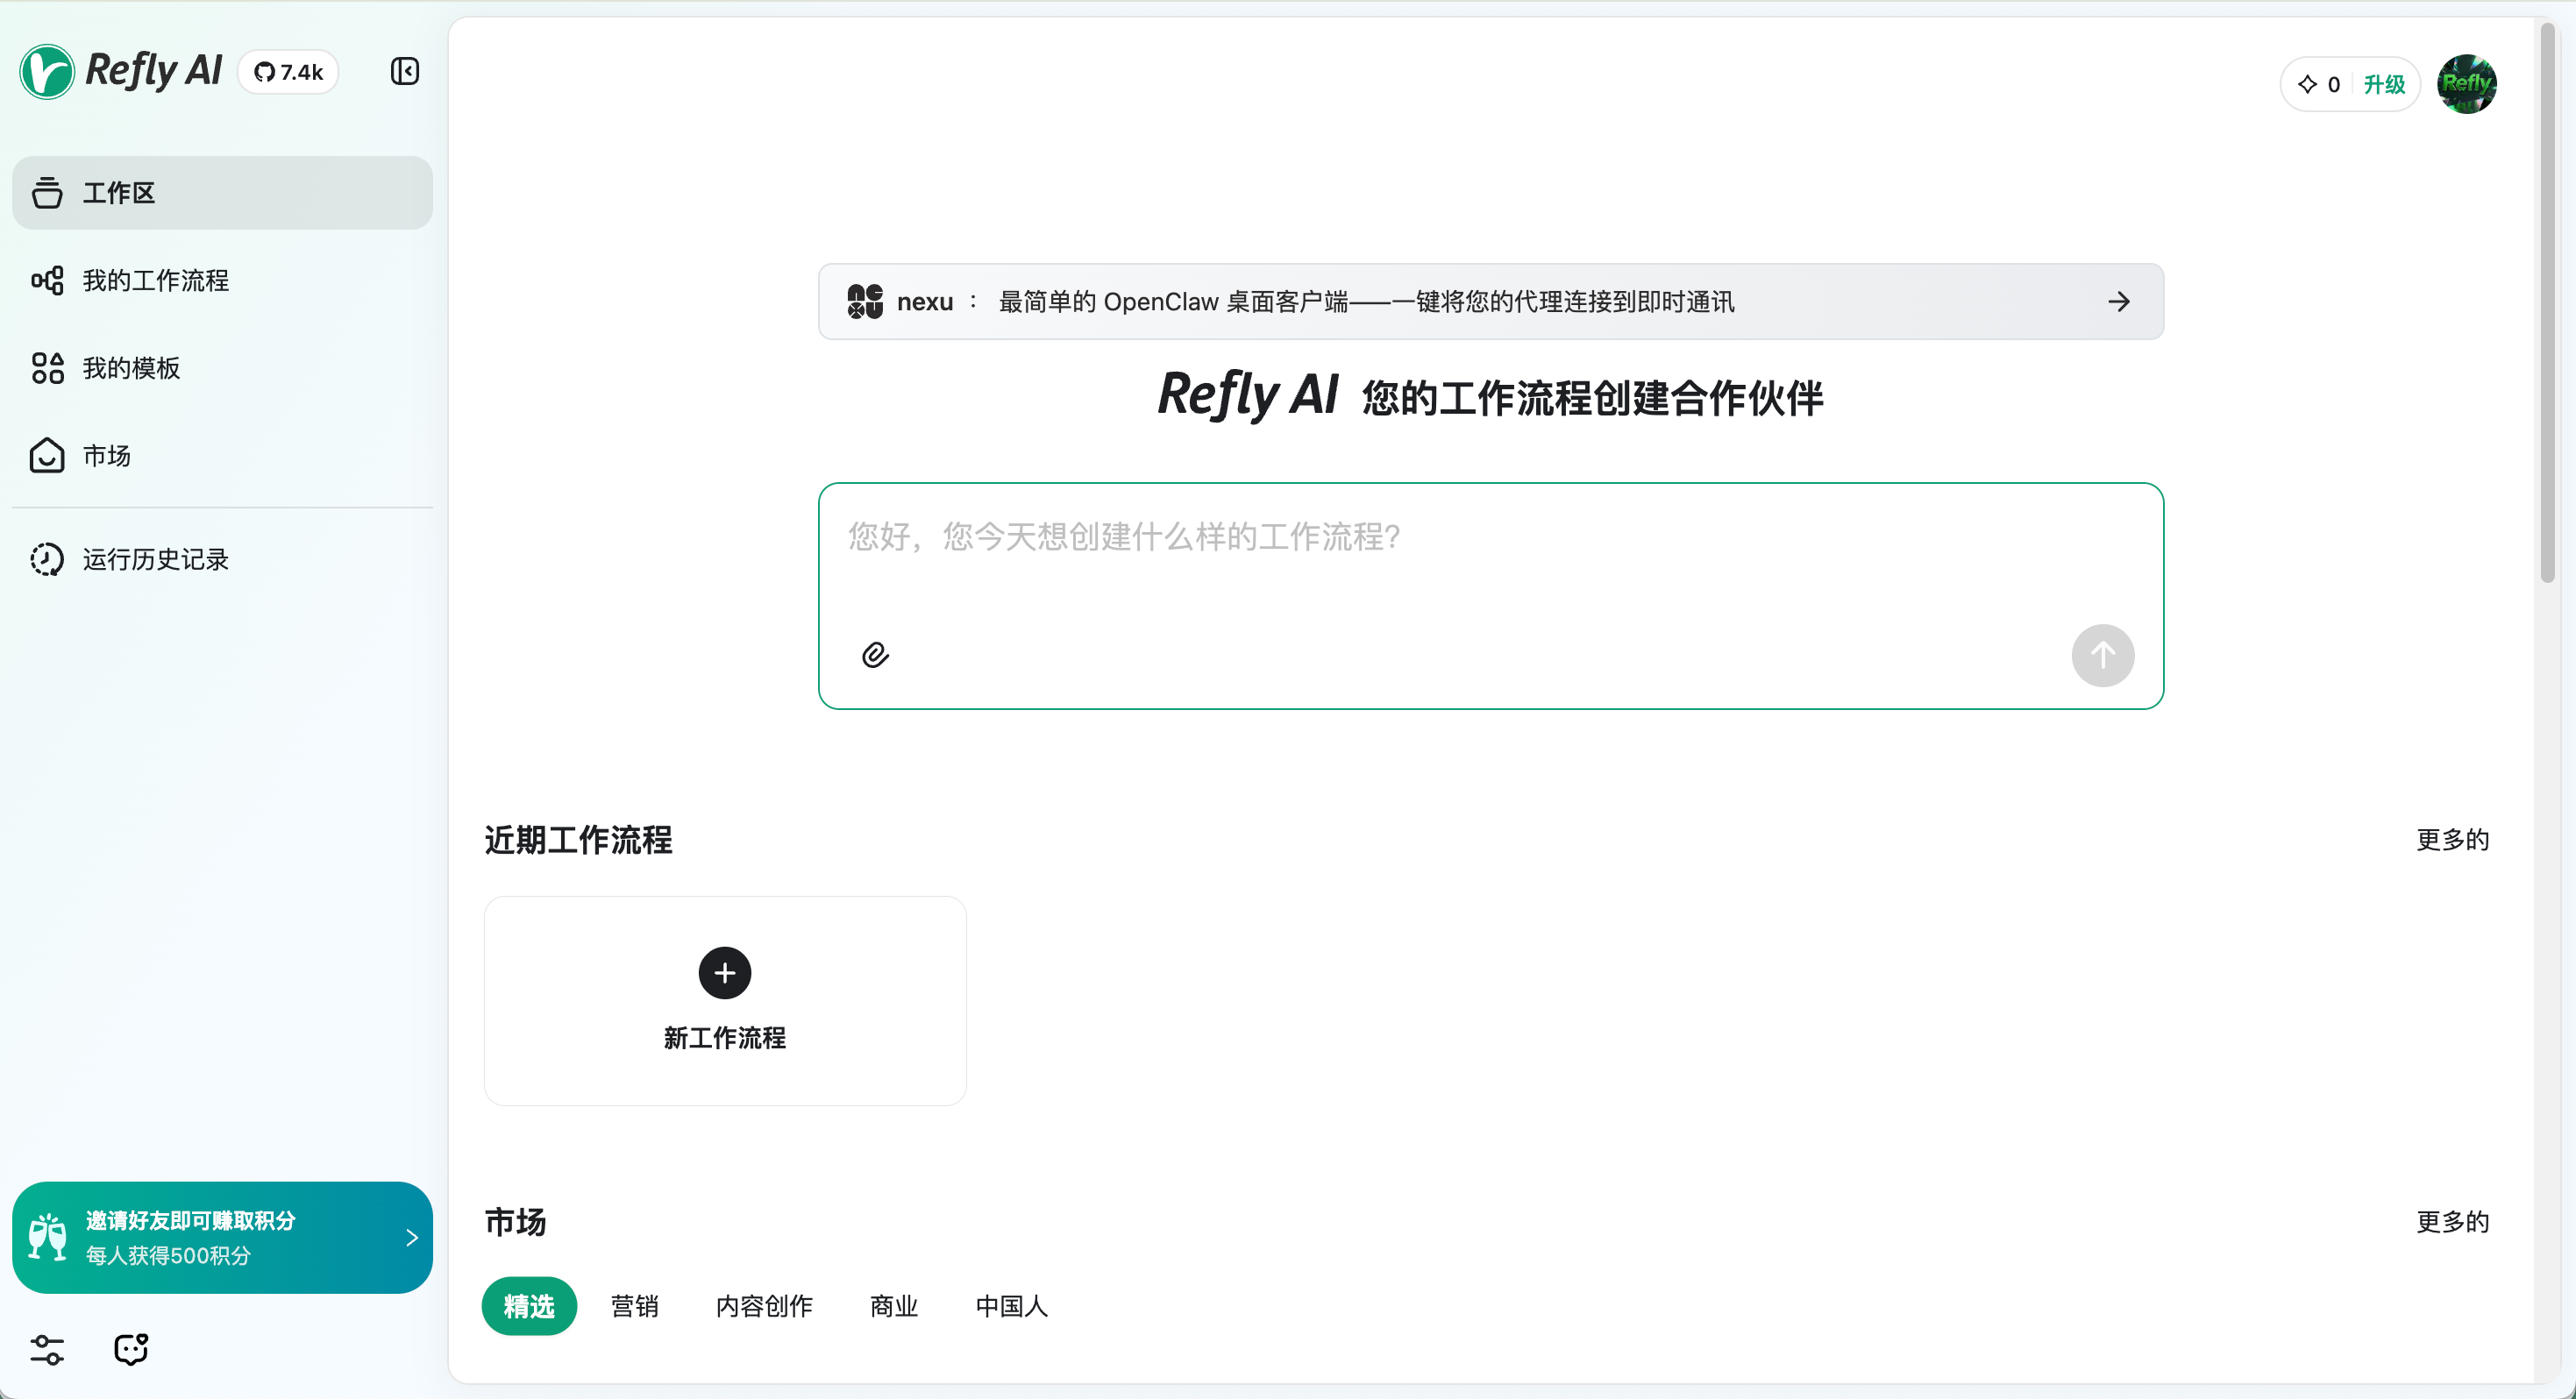Go to 市场 in the sidebar
This screenshot has width=2576, height=1399.
pyautogui.click(x=222, y=456)
